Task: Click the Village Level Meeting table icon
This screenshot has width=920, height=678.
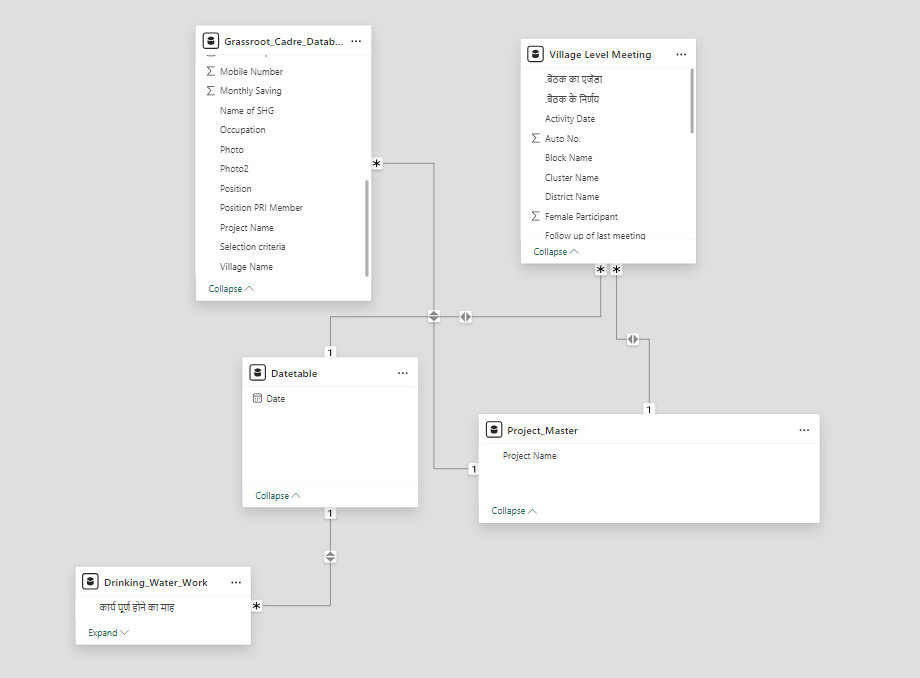Action: (535, 54)
